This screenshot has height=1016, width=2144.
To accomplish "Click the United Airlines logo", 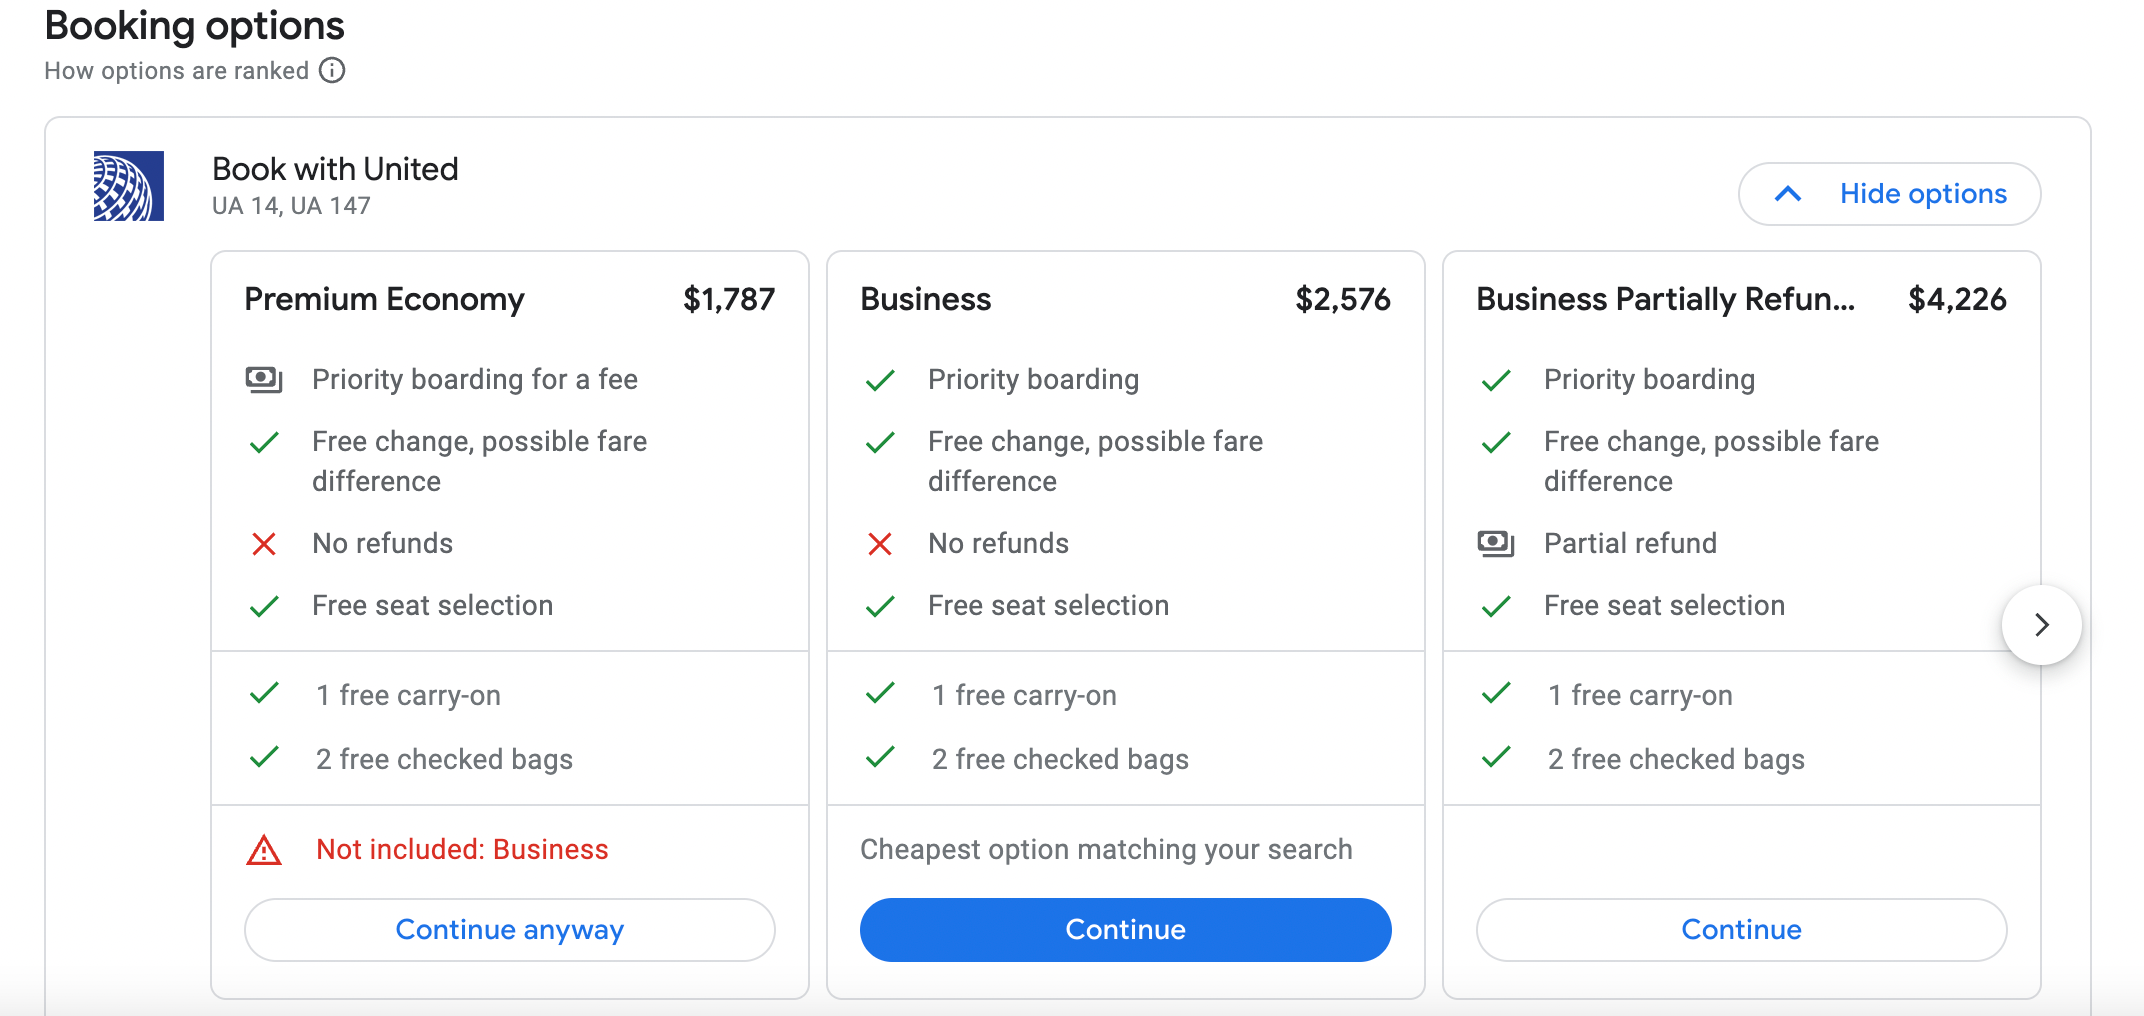I will (x=129, y=186).
